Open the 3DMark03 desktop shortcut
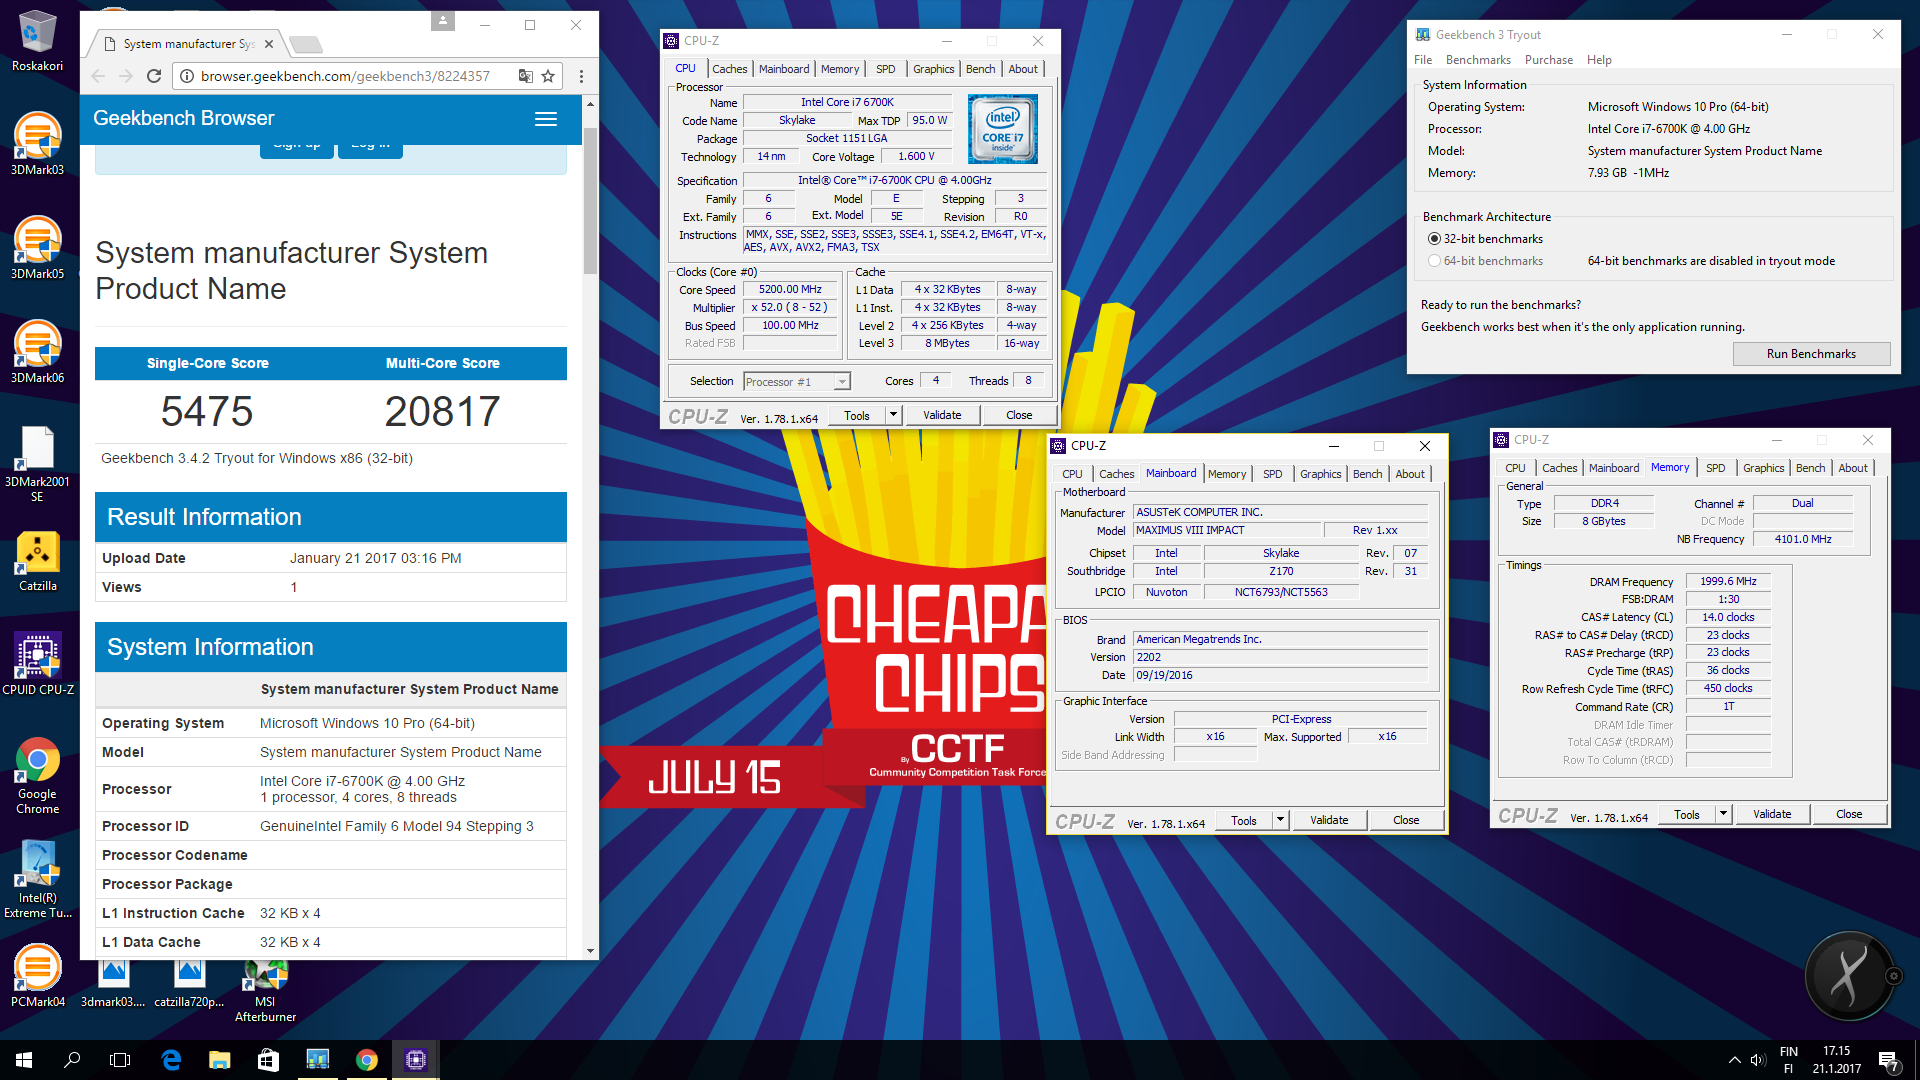The width and height of the screenshot is (1920, 1080). tap(37, 145)
